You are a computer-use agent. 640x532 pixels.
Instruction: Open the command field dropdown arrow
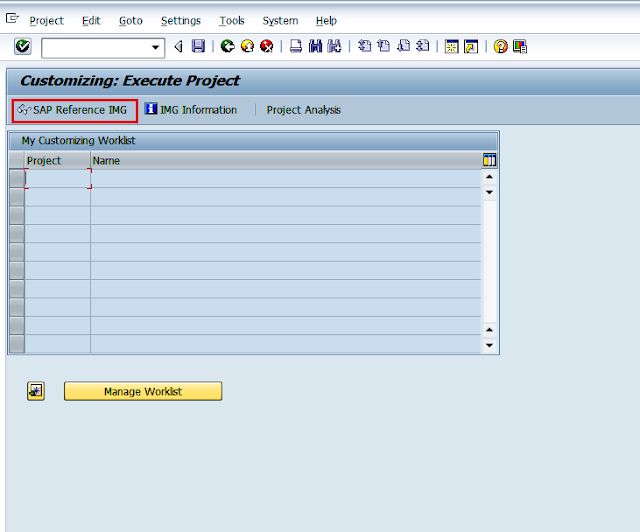click(155, 47)
